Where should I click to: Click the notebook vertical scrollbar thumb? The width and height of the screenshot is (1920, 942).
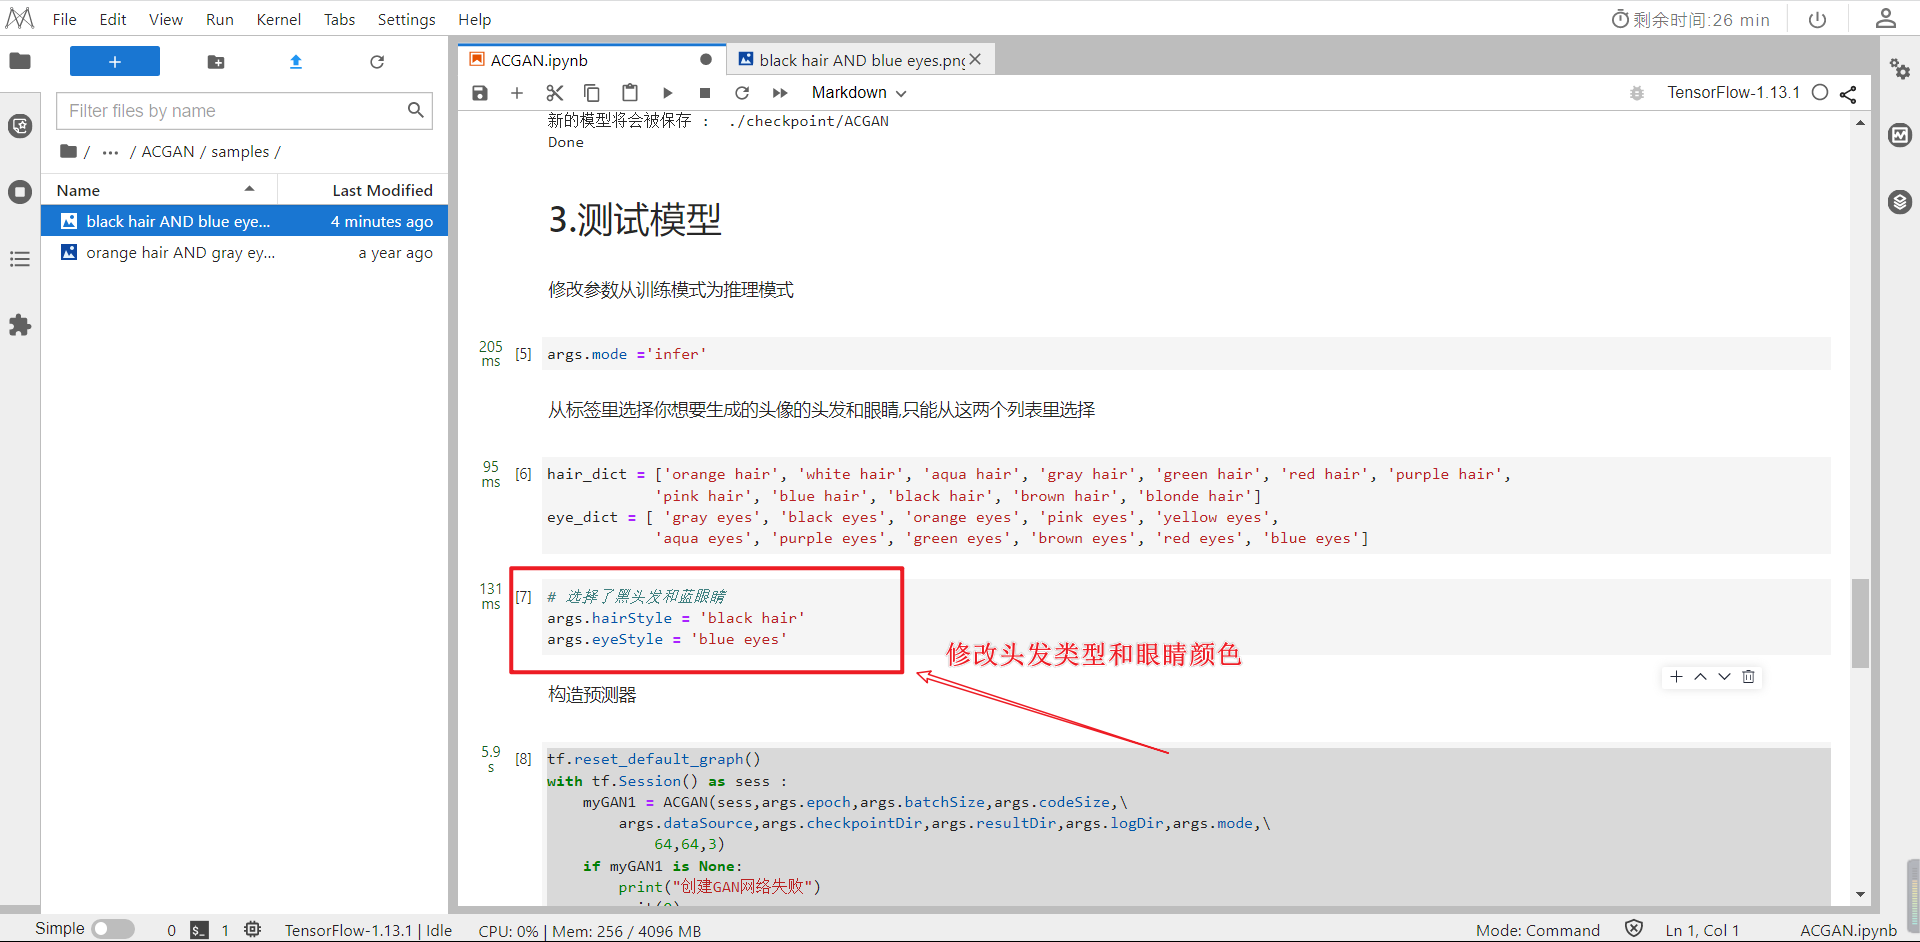[x=1860, y=623]
